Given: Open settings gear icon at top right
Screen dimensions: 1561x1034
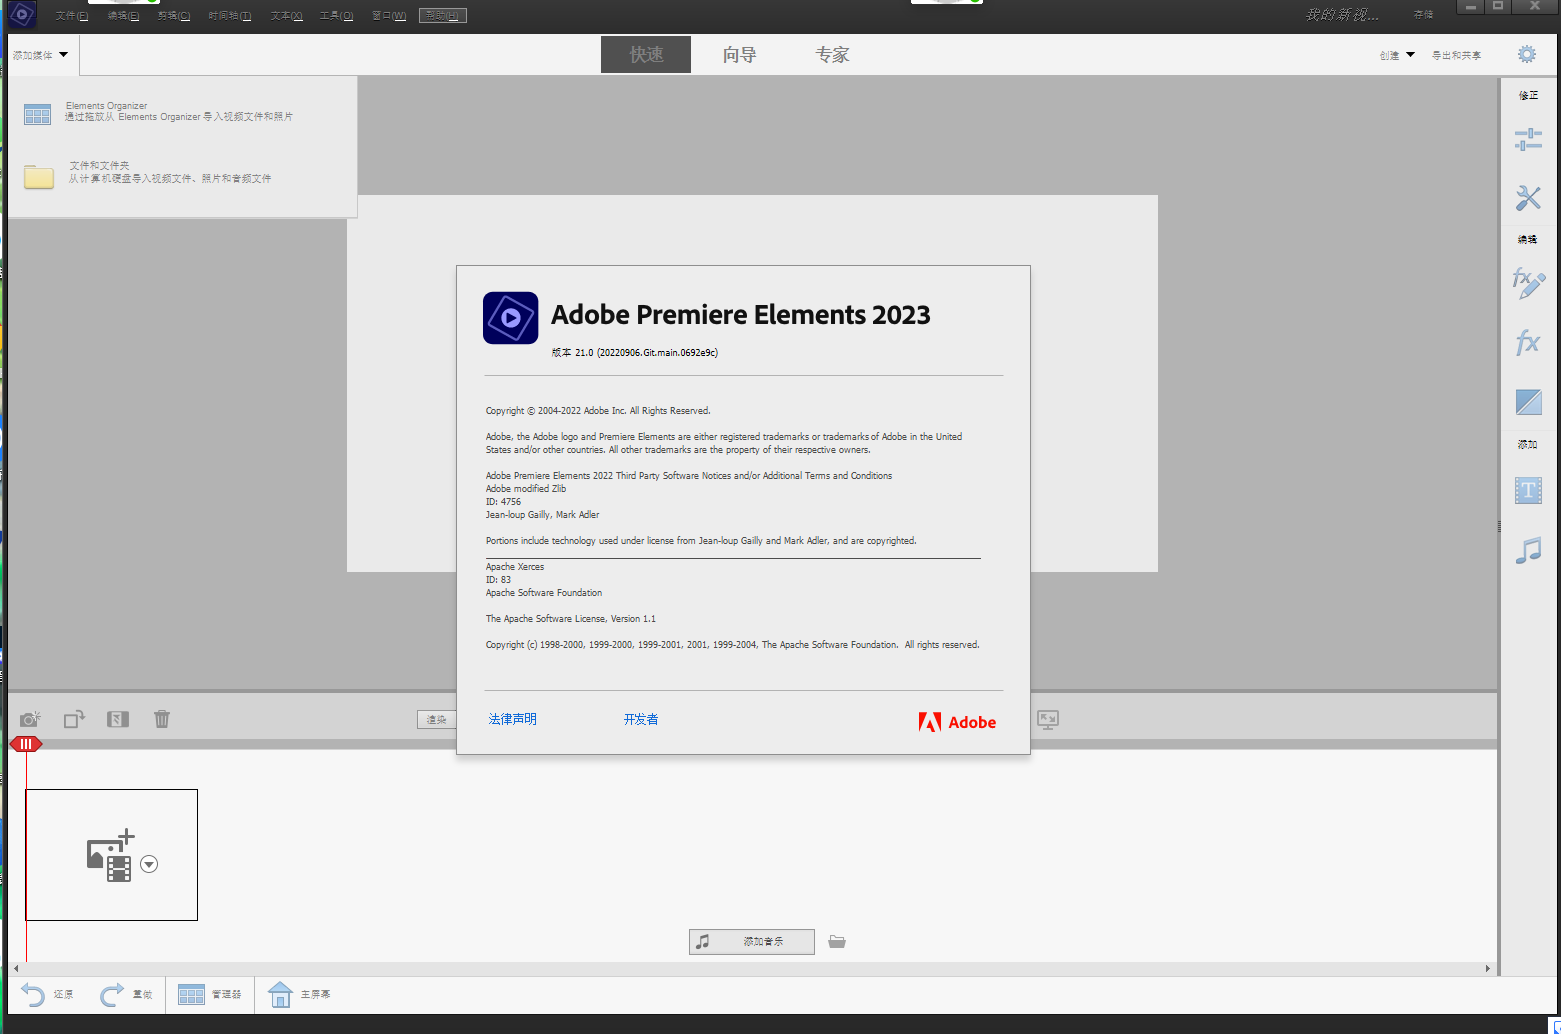Looking at the screenshot, I should 1526,54.
